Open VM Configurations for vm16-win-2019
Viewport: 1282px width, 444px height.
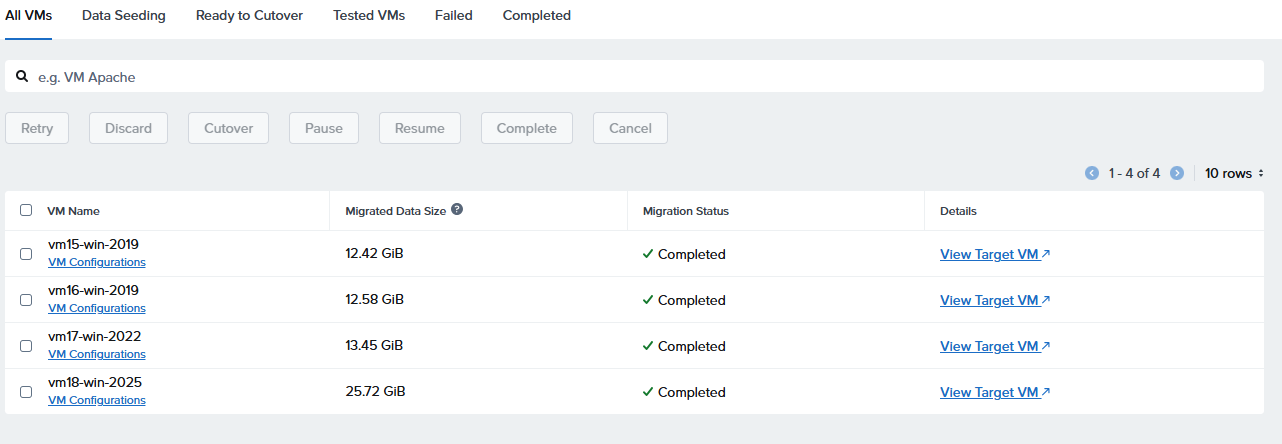[97, 308]
